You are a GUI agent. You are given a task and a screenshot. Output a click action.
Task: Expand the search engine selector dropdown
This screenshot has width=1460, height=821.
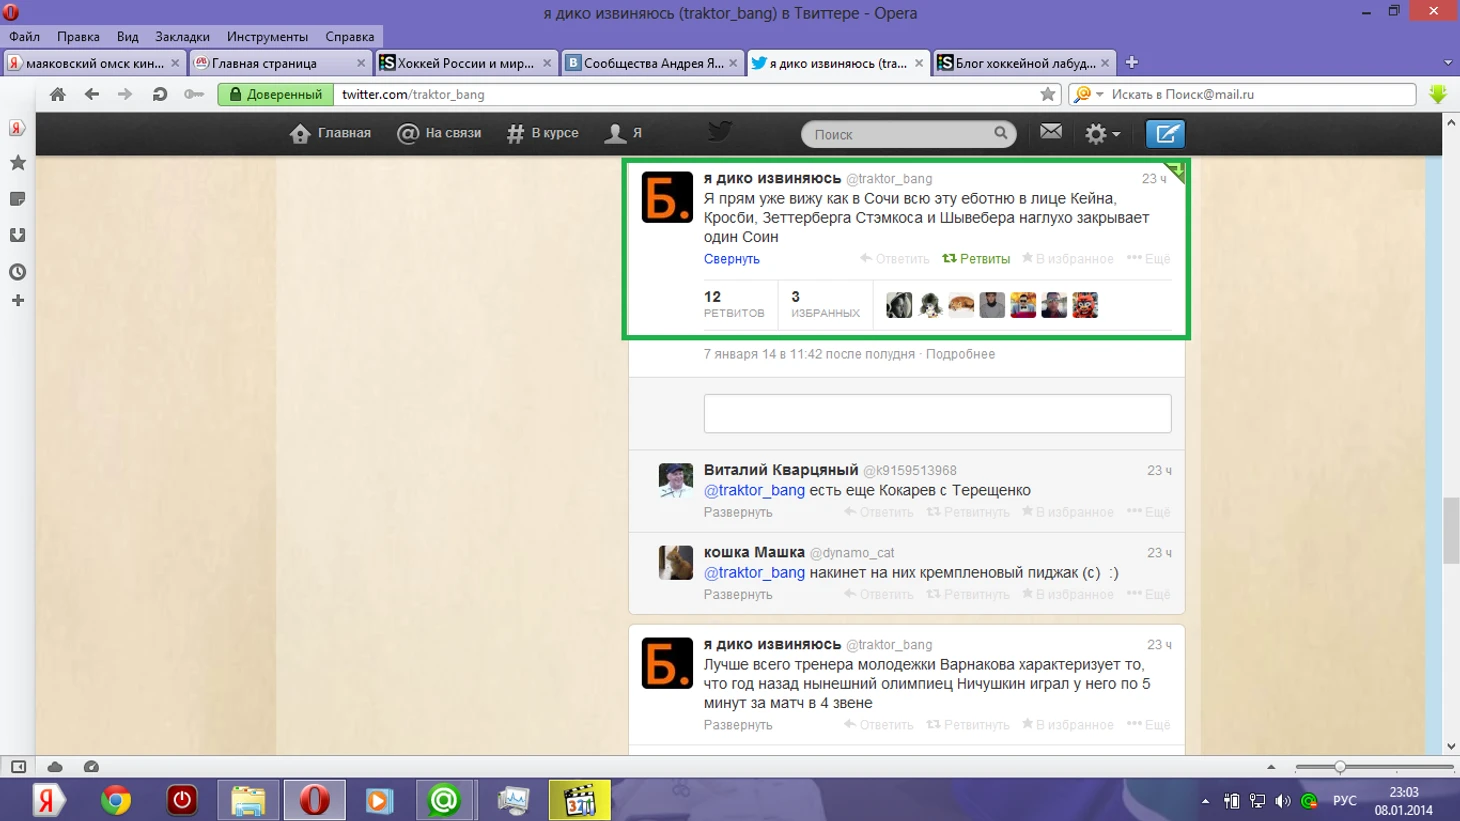click(1088, 94)
